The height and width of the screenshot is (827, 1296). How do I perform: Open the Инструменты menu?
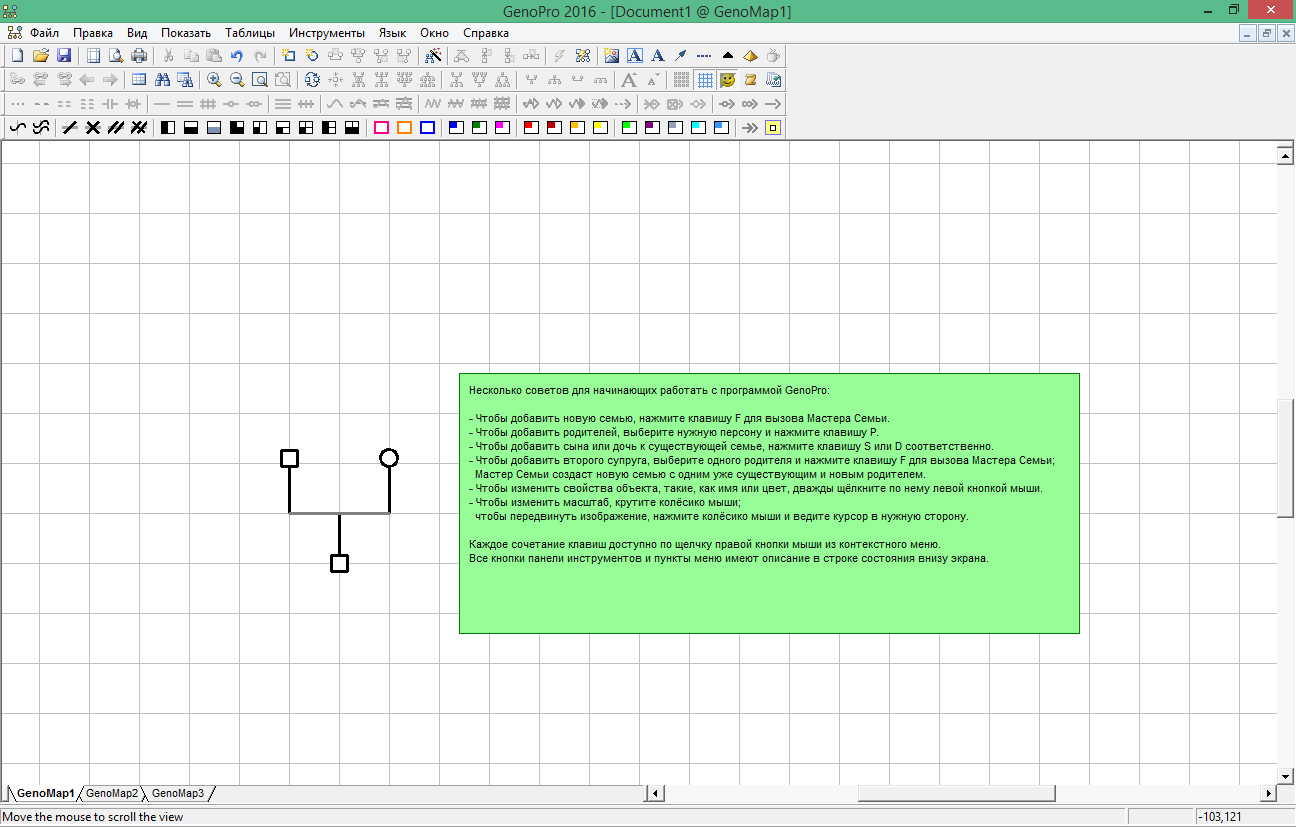(x=327, y=33)
